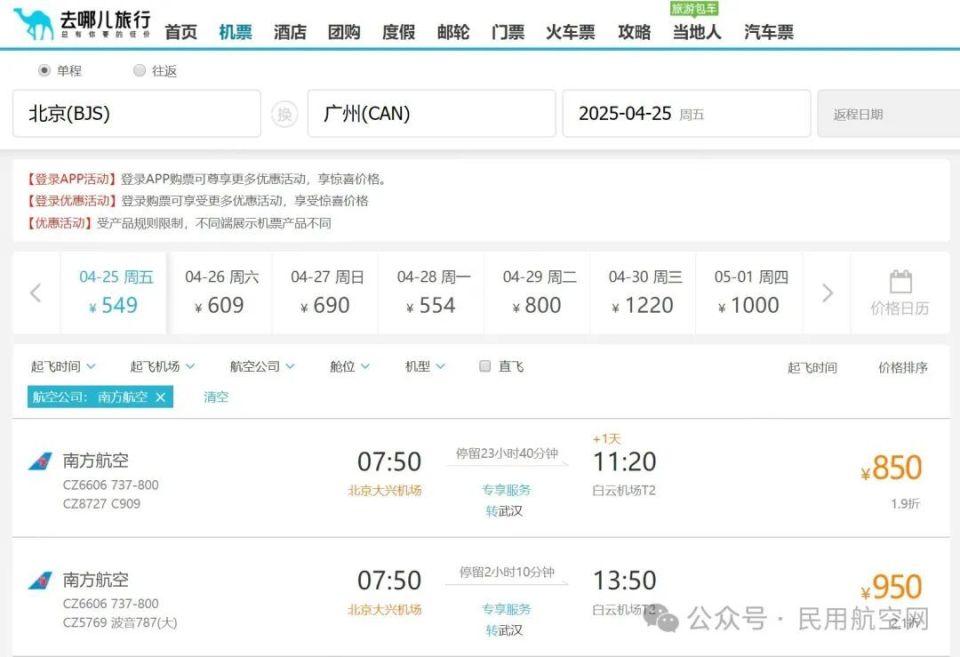Select date 04-26 周六 ¥609
960x657 pixels.
coord(221,293)
